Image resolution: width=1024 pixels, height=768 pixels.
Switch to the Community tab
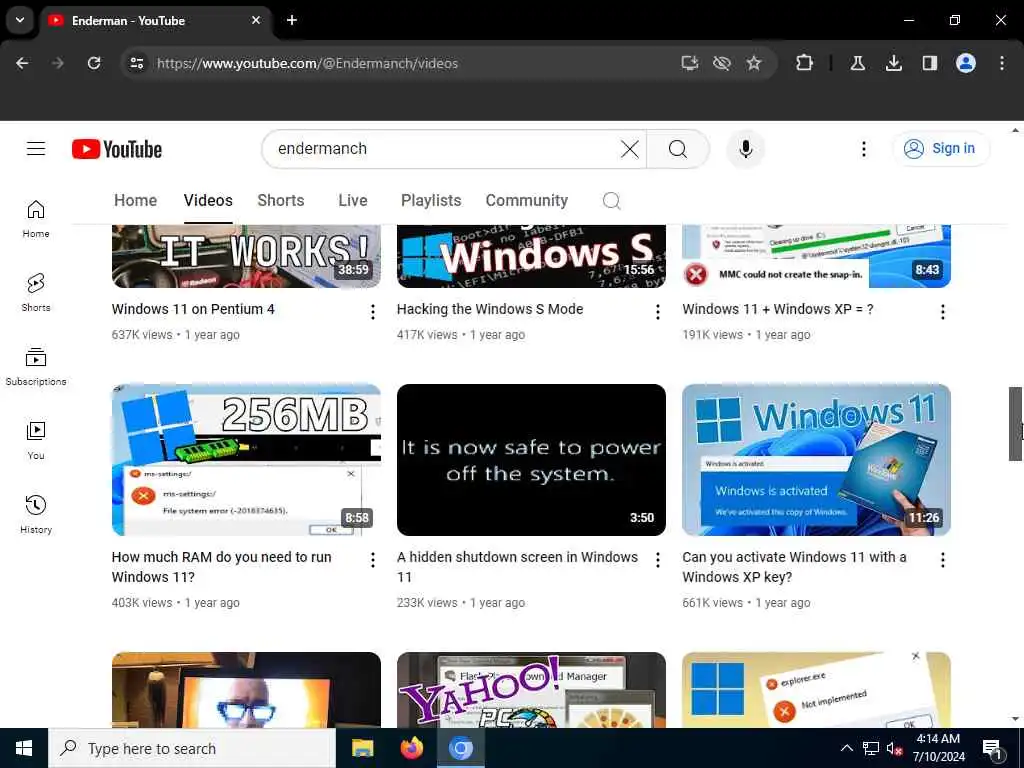(x=526, y=200)
